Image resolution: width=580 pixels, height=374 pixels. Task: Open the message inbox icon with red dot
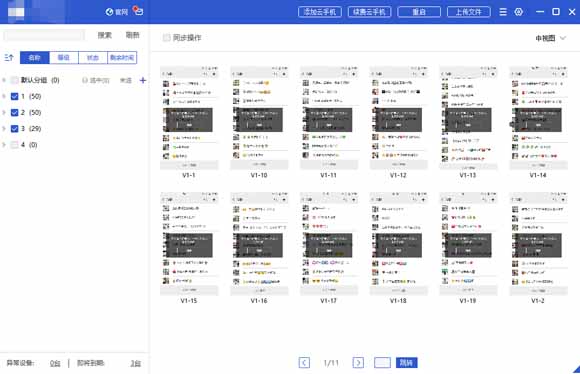(x=138, y=11)
